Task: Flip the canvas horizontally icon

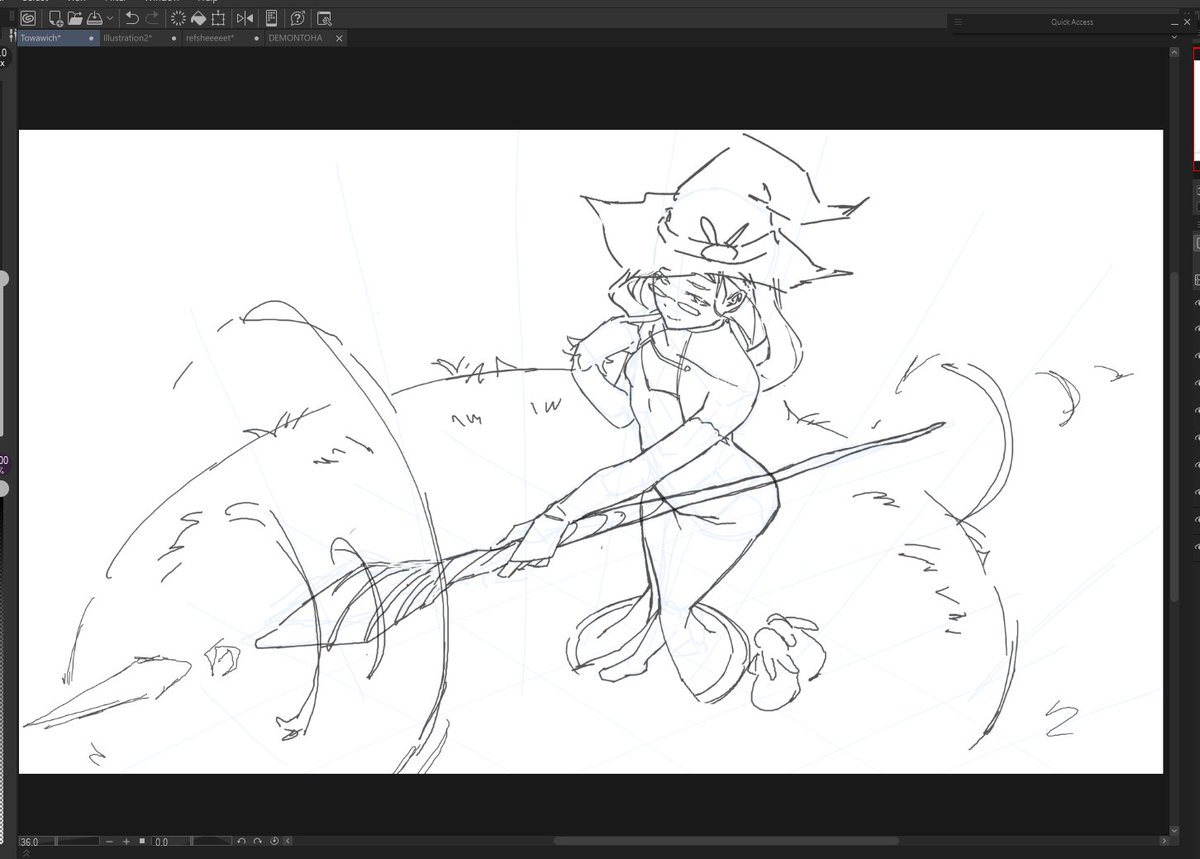Action: [245, 18]
